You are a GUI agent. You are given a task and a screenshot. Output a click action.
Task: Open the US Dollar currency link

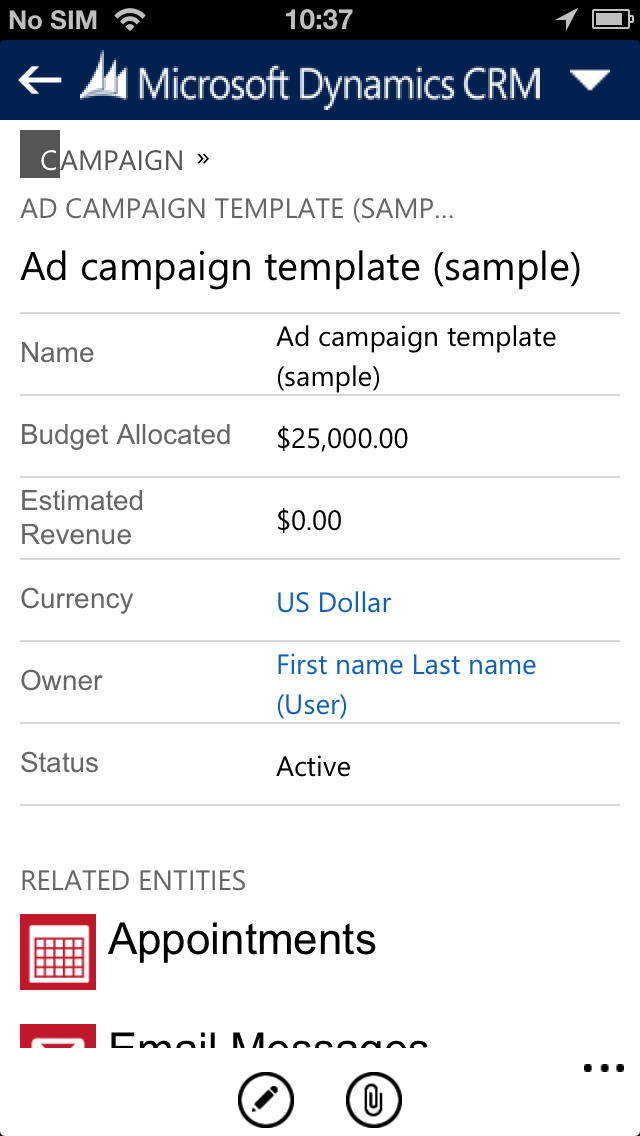[334, 602]
